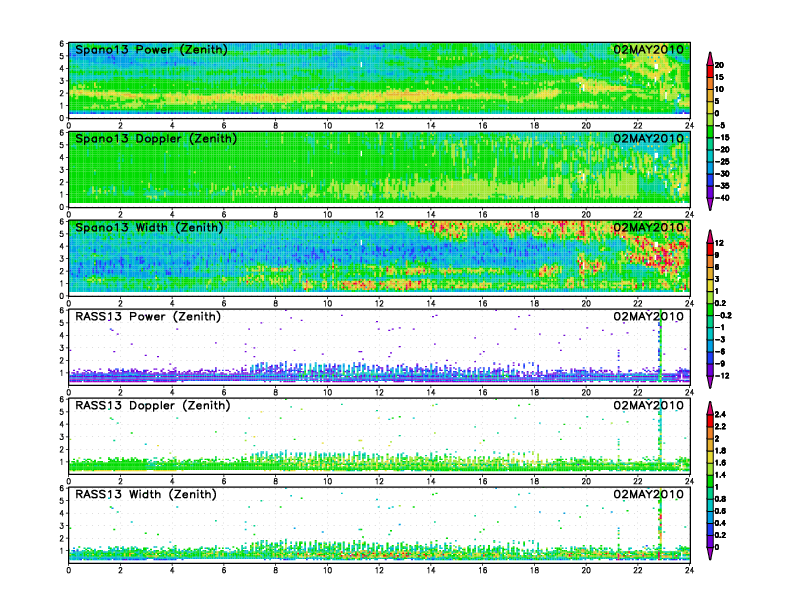Image resolution: width=792 pixels, height=612 pixels.
Task: Click the 'Spano13 Width (Zenith)' panel title
Action: [149, 227]
